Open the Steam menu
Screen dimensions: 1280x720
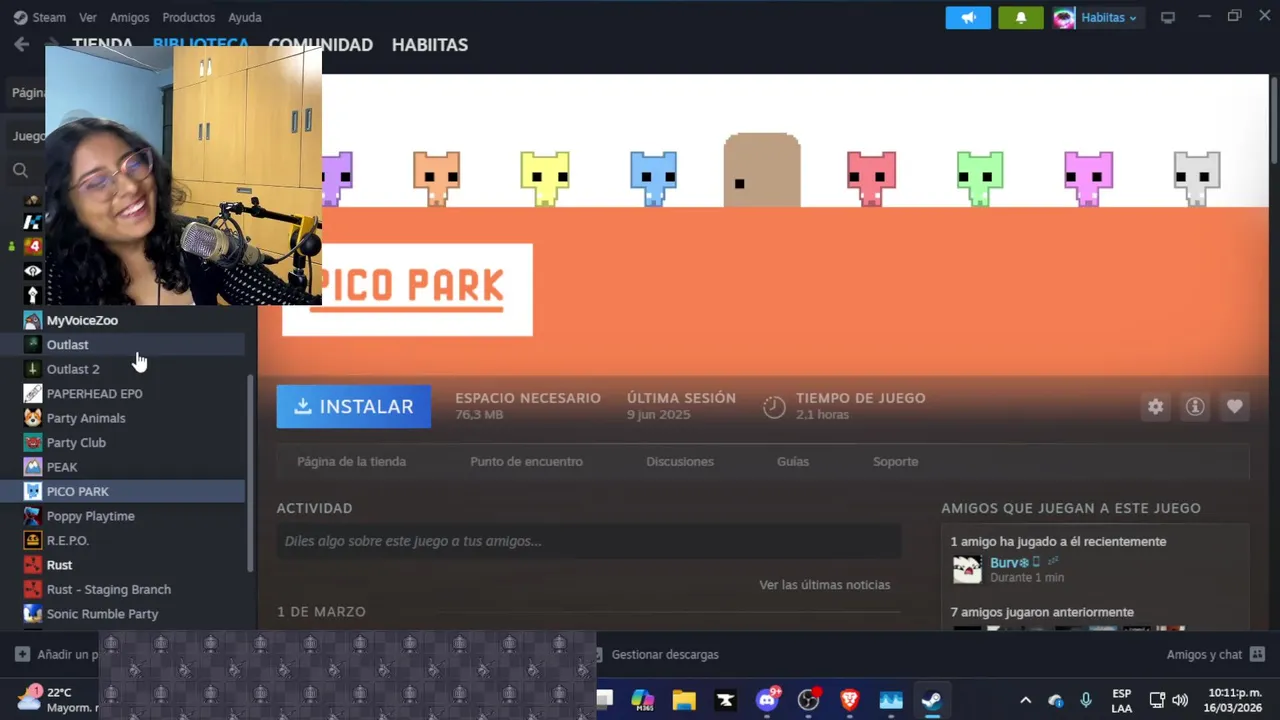click(40, 17)
